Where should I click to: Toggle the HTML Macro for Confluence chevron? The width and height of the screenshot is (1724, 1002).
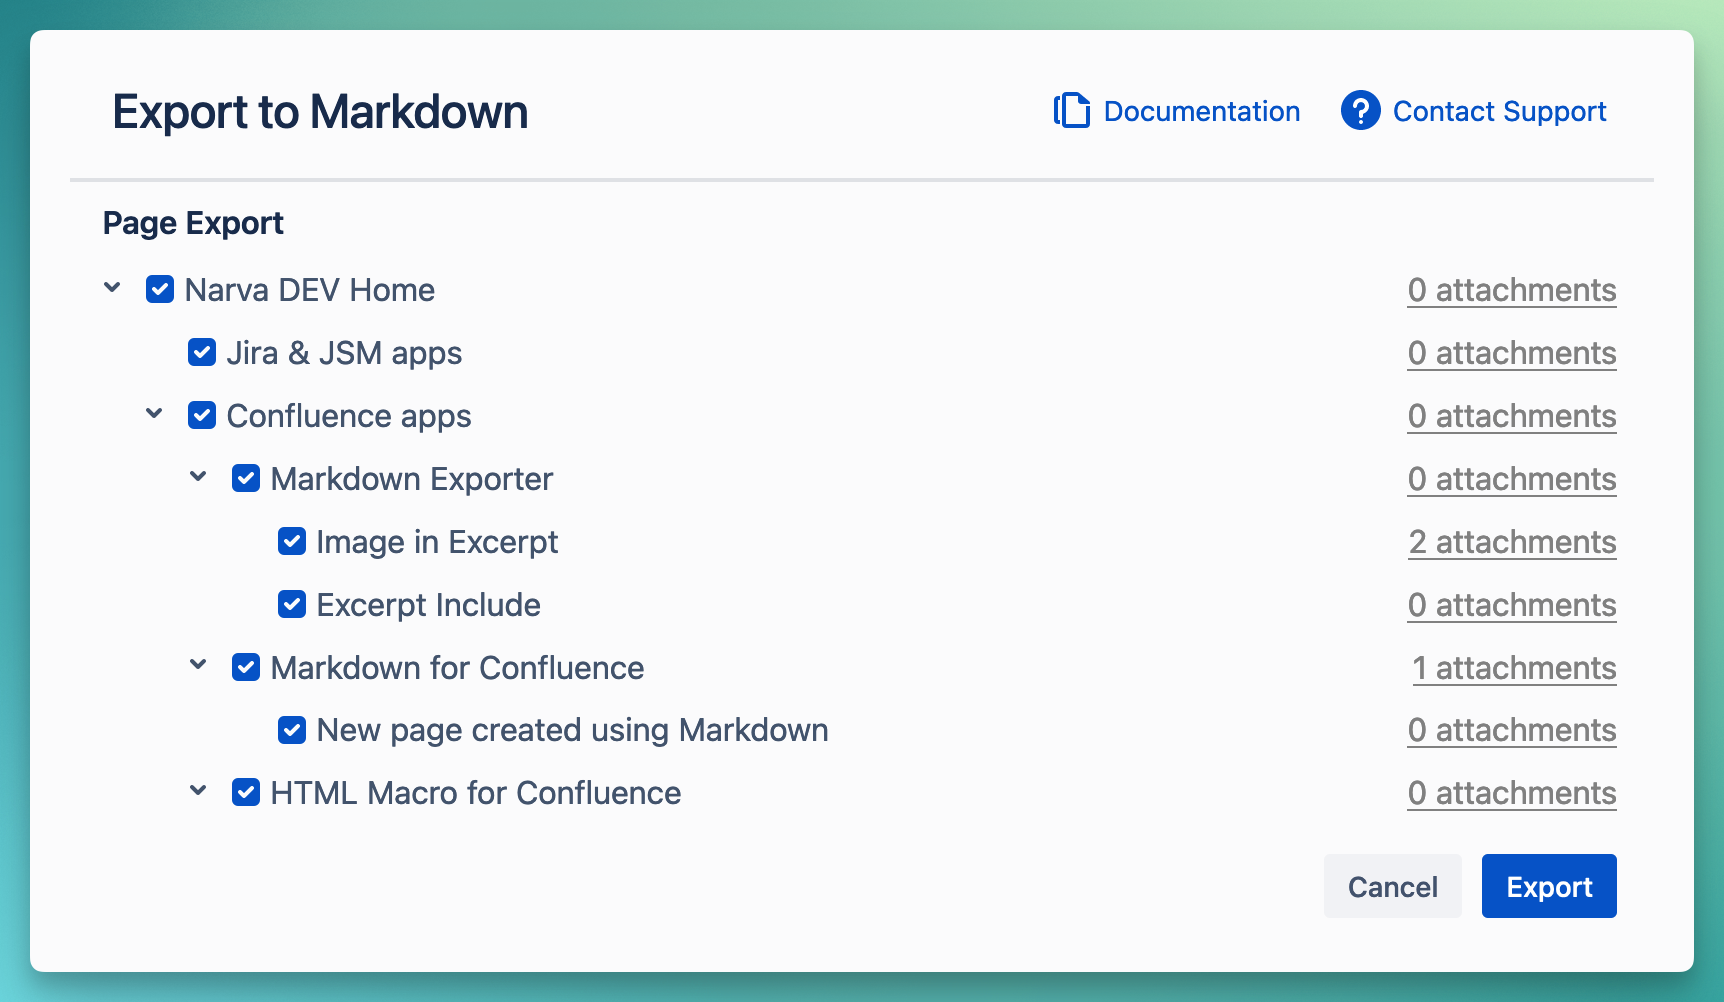pos(199,791)
